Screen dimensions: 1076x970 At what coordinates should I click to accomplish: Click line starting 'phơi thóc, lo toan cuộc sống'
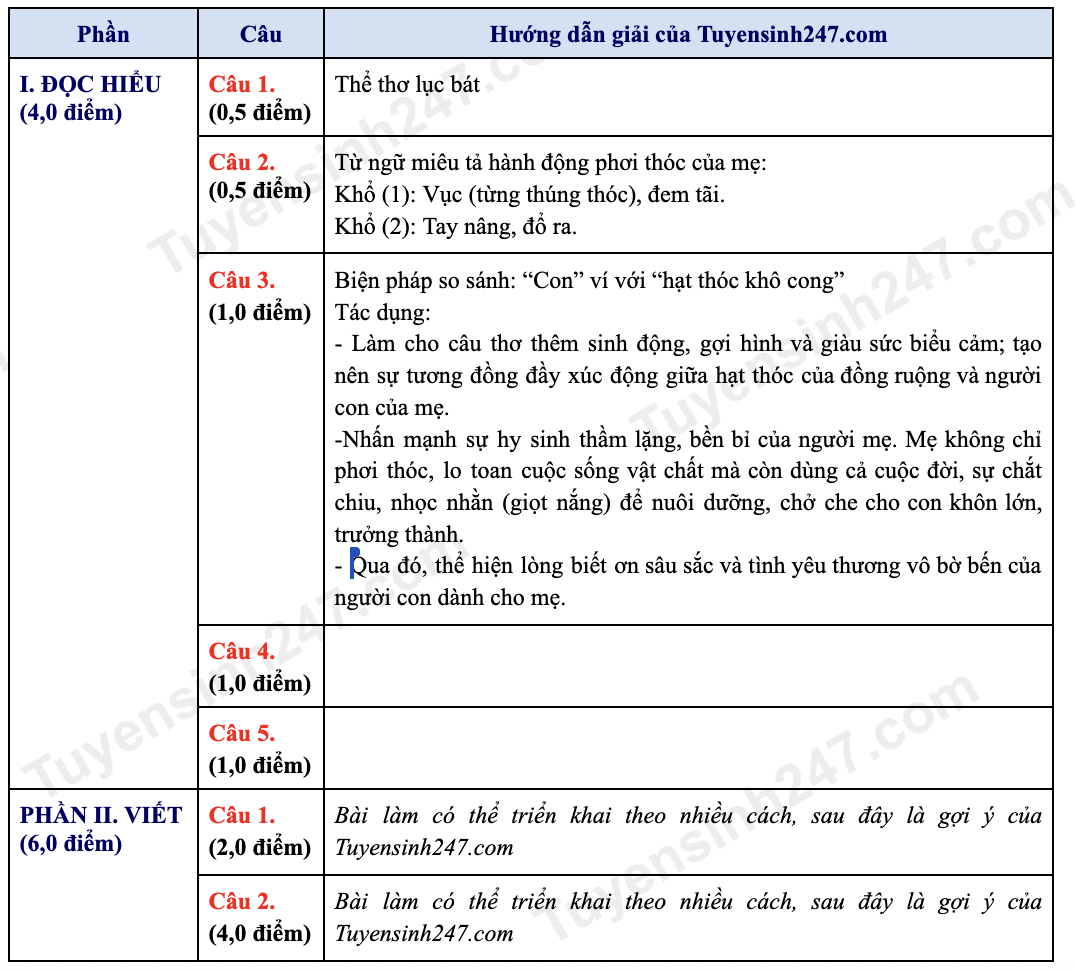(x=688, y=471)
